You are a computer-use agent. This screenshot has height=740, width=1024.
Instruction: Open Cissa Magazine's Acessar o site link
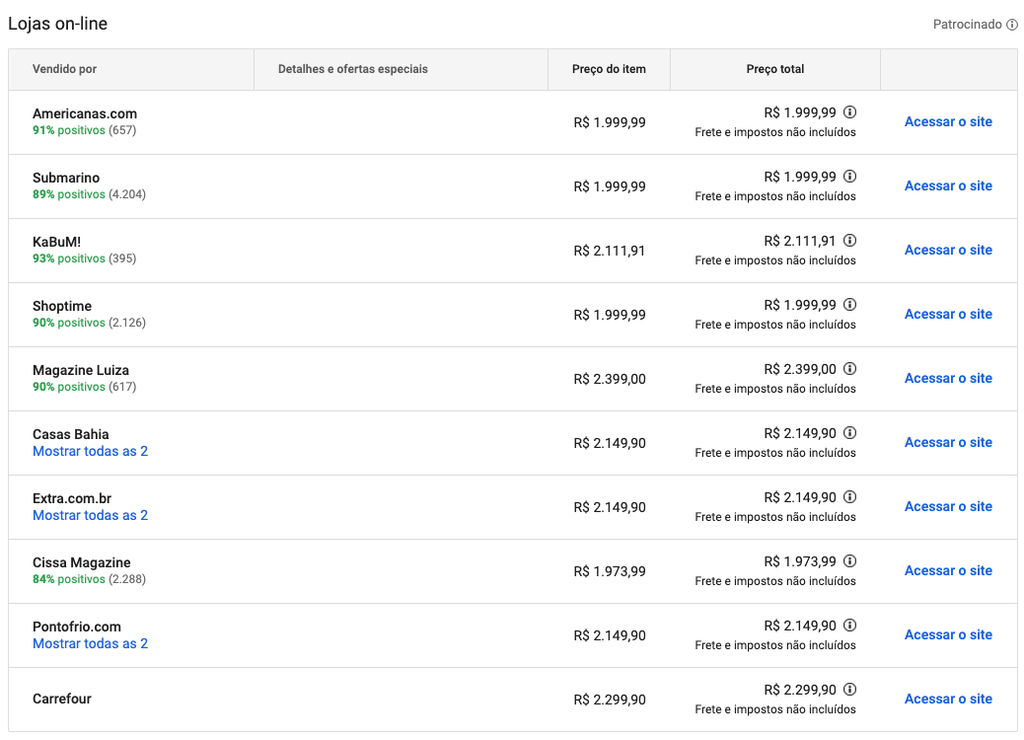point(948,570)
